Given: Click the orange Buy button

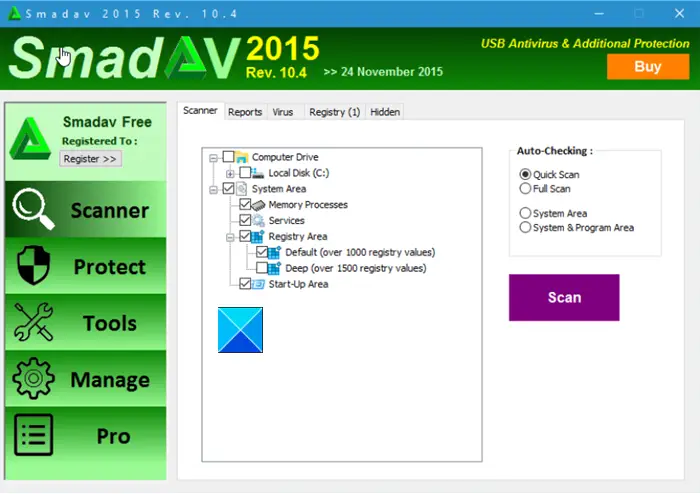Looking at the screenshot, I should click(648, 66).
